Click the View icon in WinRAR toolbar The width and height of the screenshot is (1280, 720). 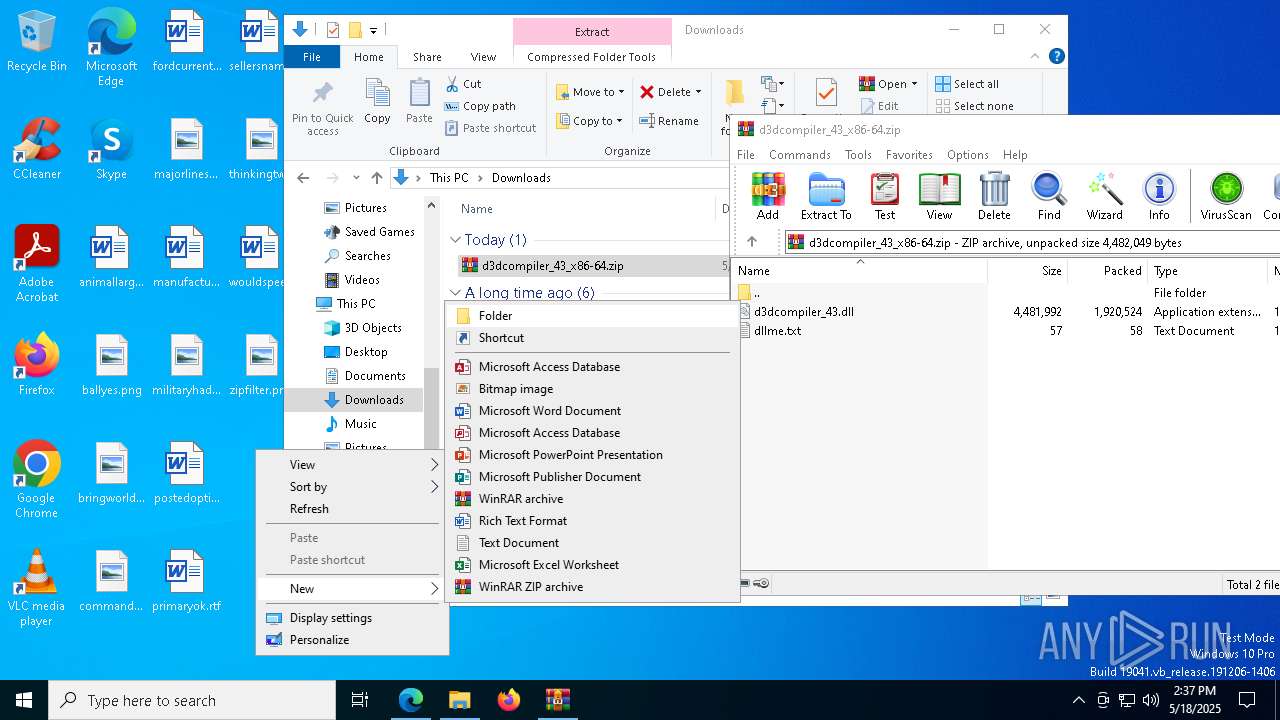point(939,196)
